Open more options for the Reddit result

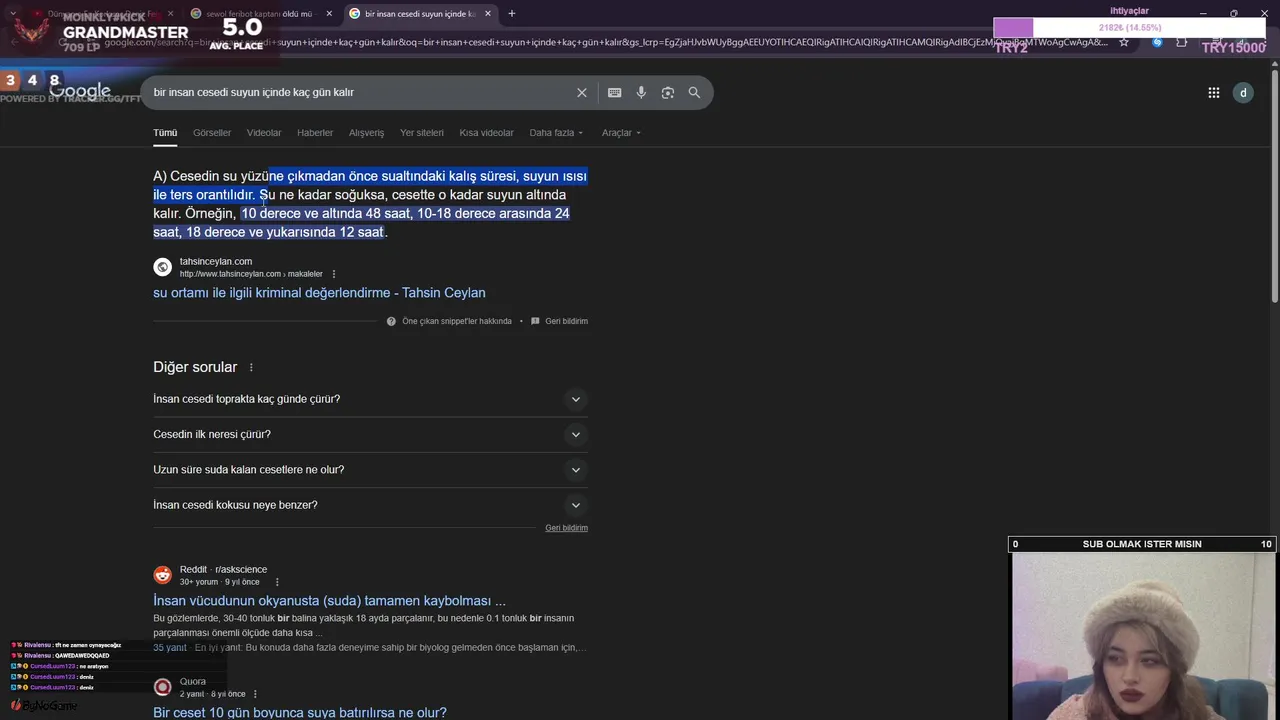click(x=277, y=582)
